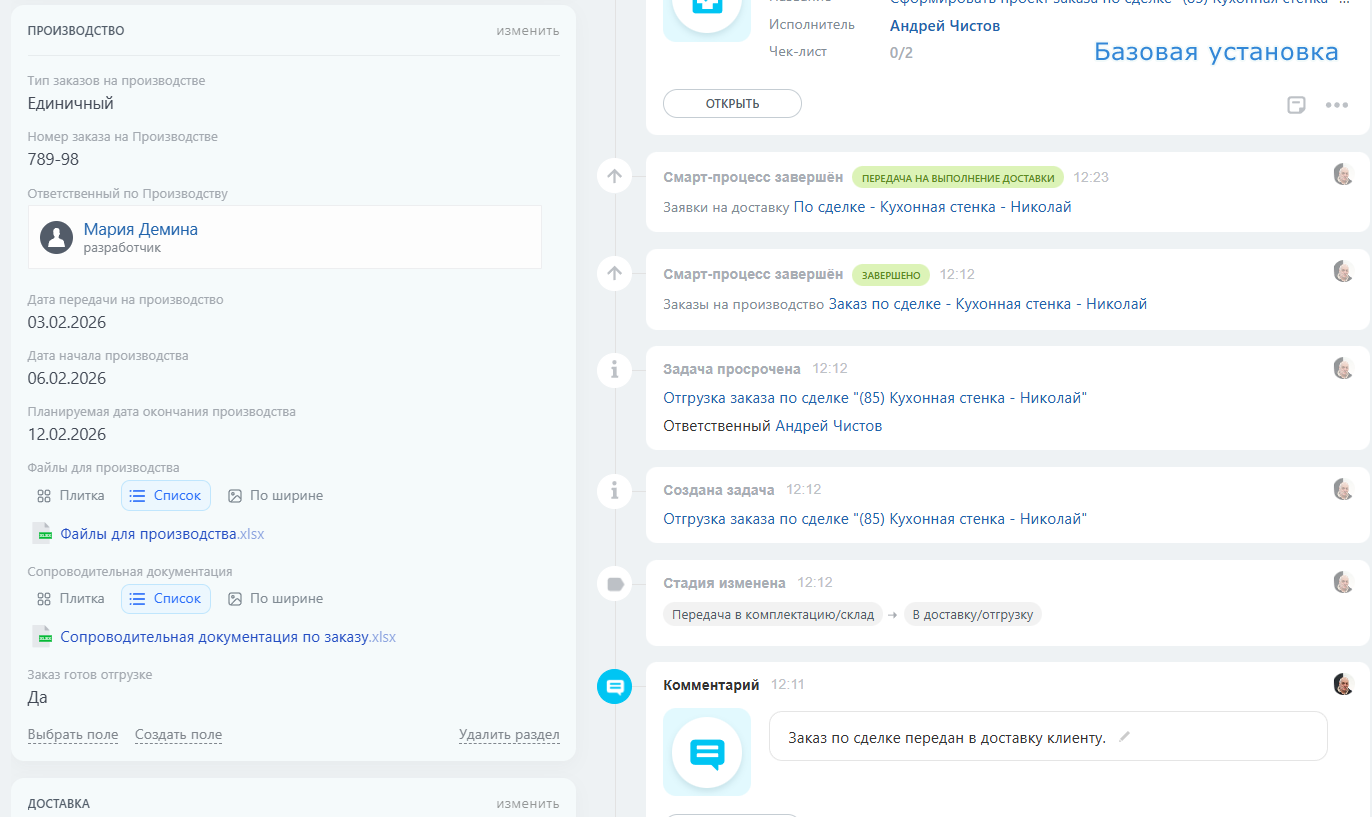Switch Сопроводительная документация to Список view

[166, 598]
